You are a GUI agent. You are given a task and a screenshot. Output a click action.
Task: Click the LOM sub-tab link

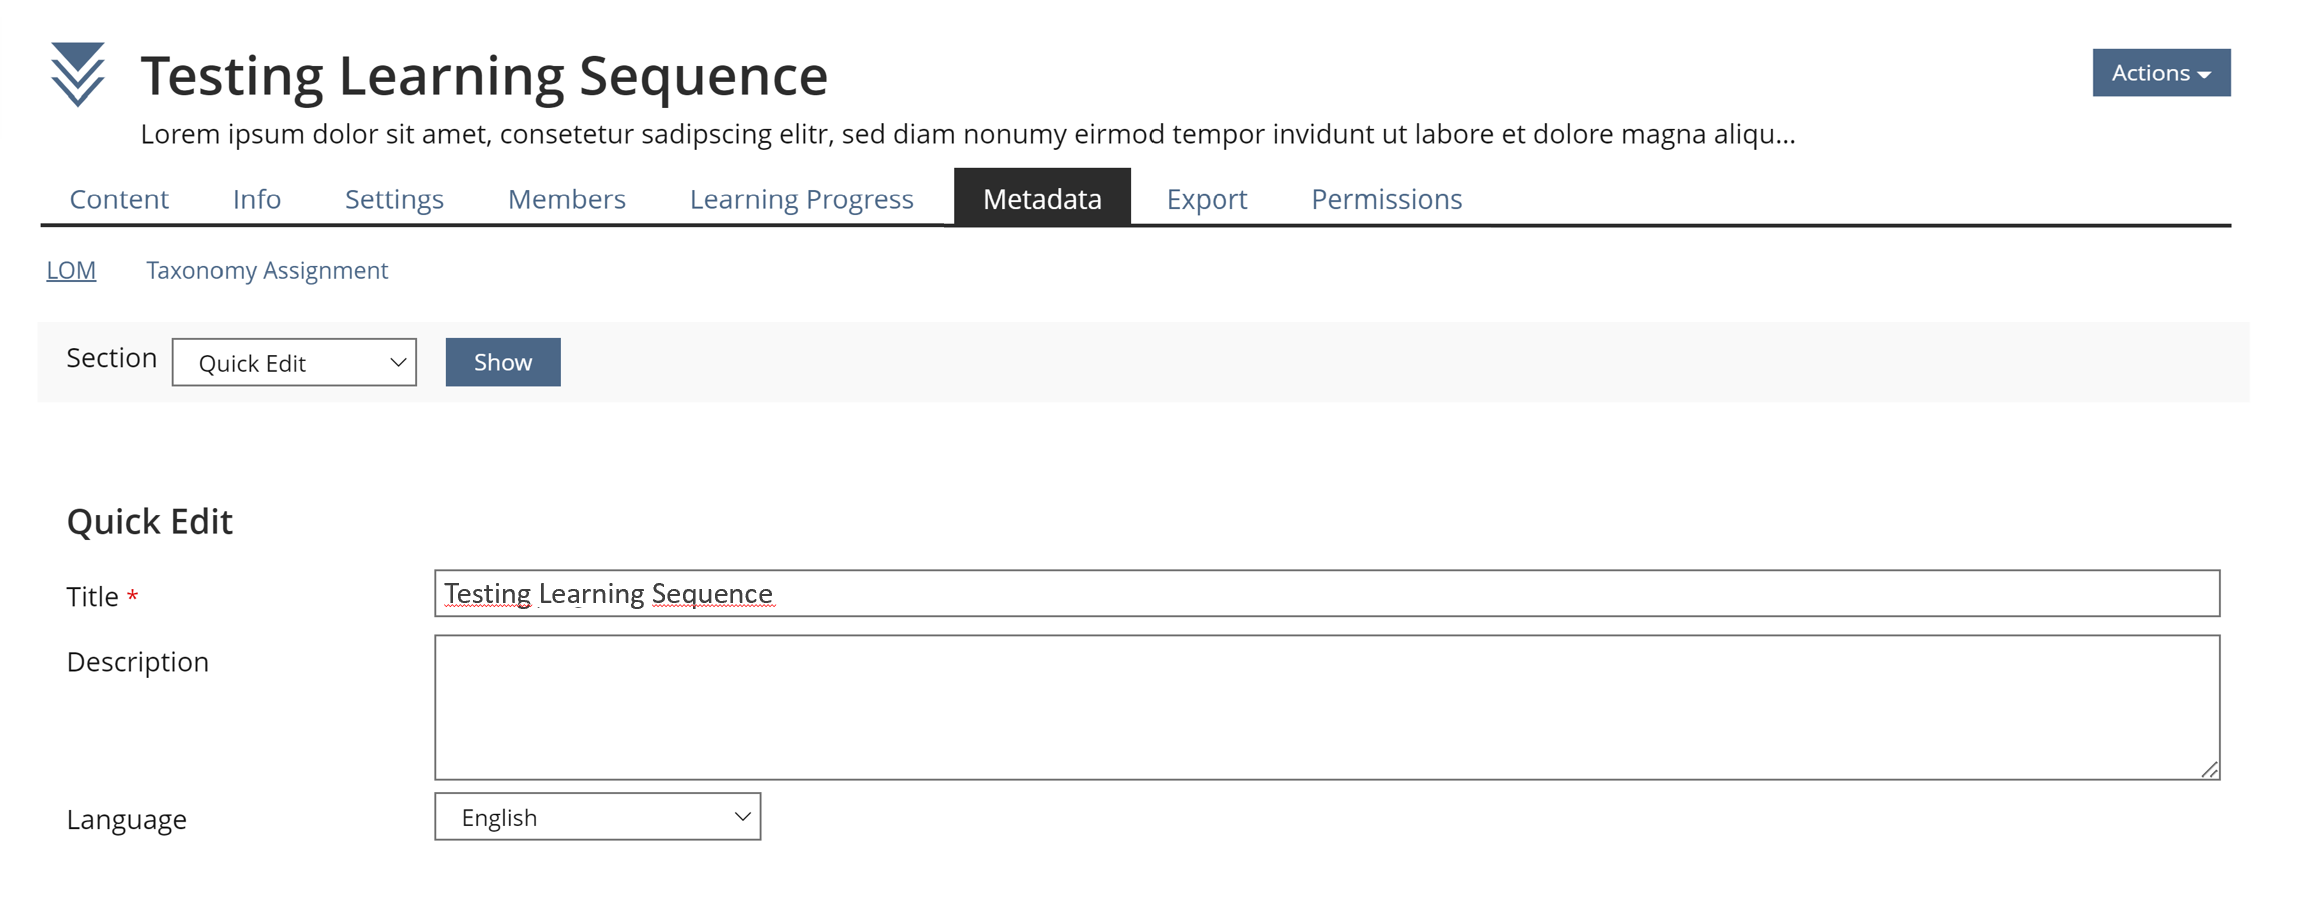point(71,270)
